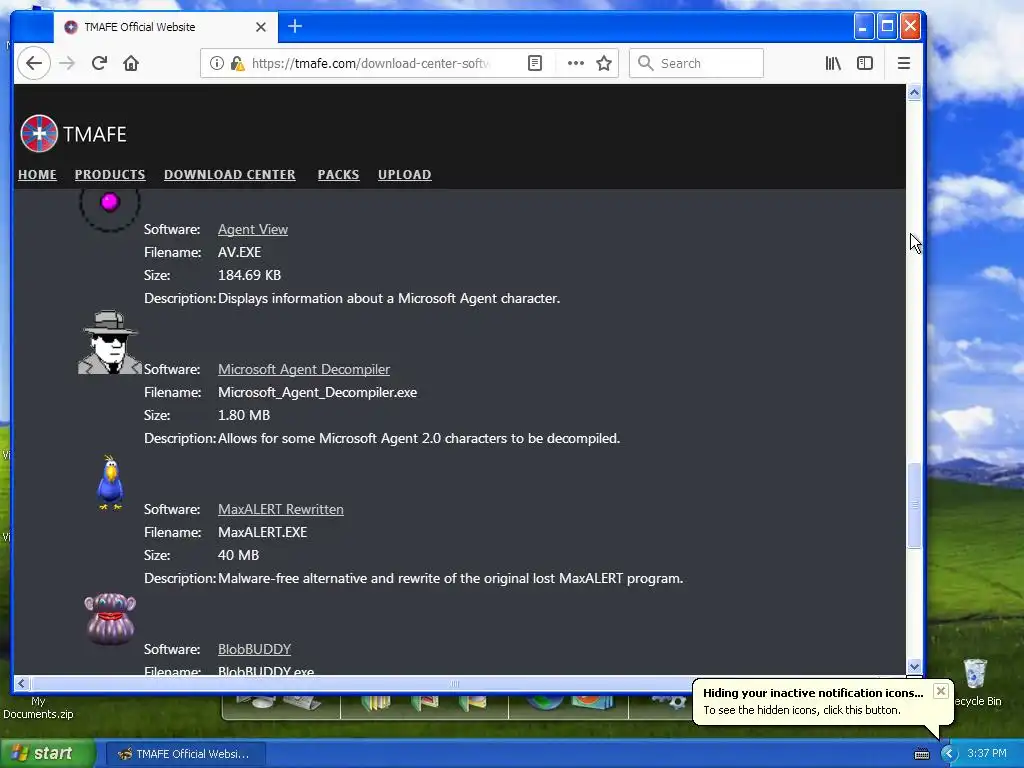Click the keyboard icon in system tray
The image size is (1024, 768).
tap(921, 754)
